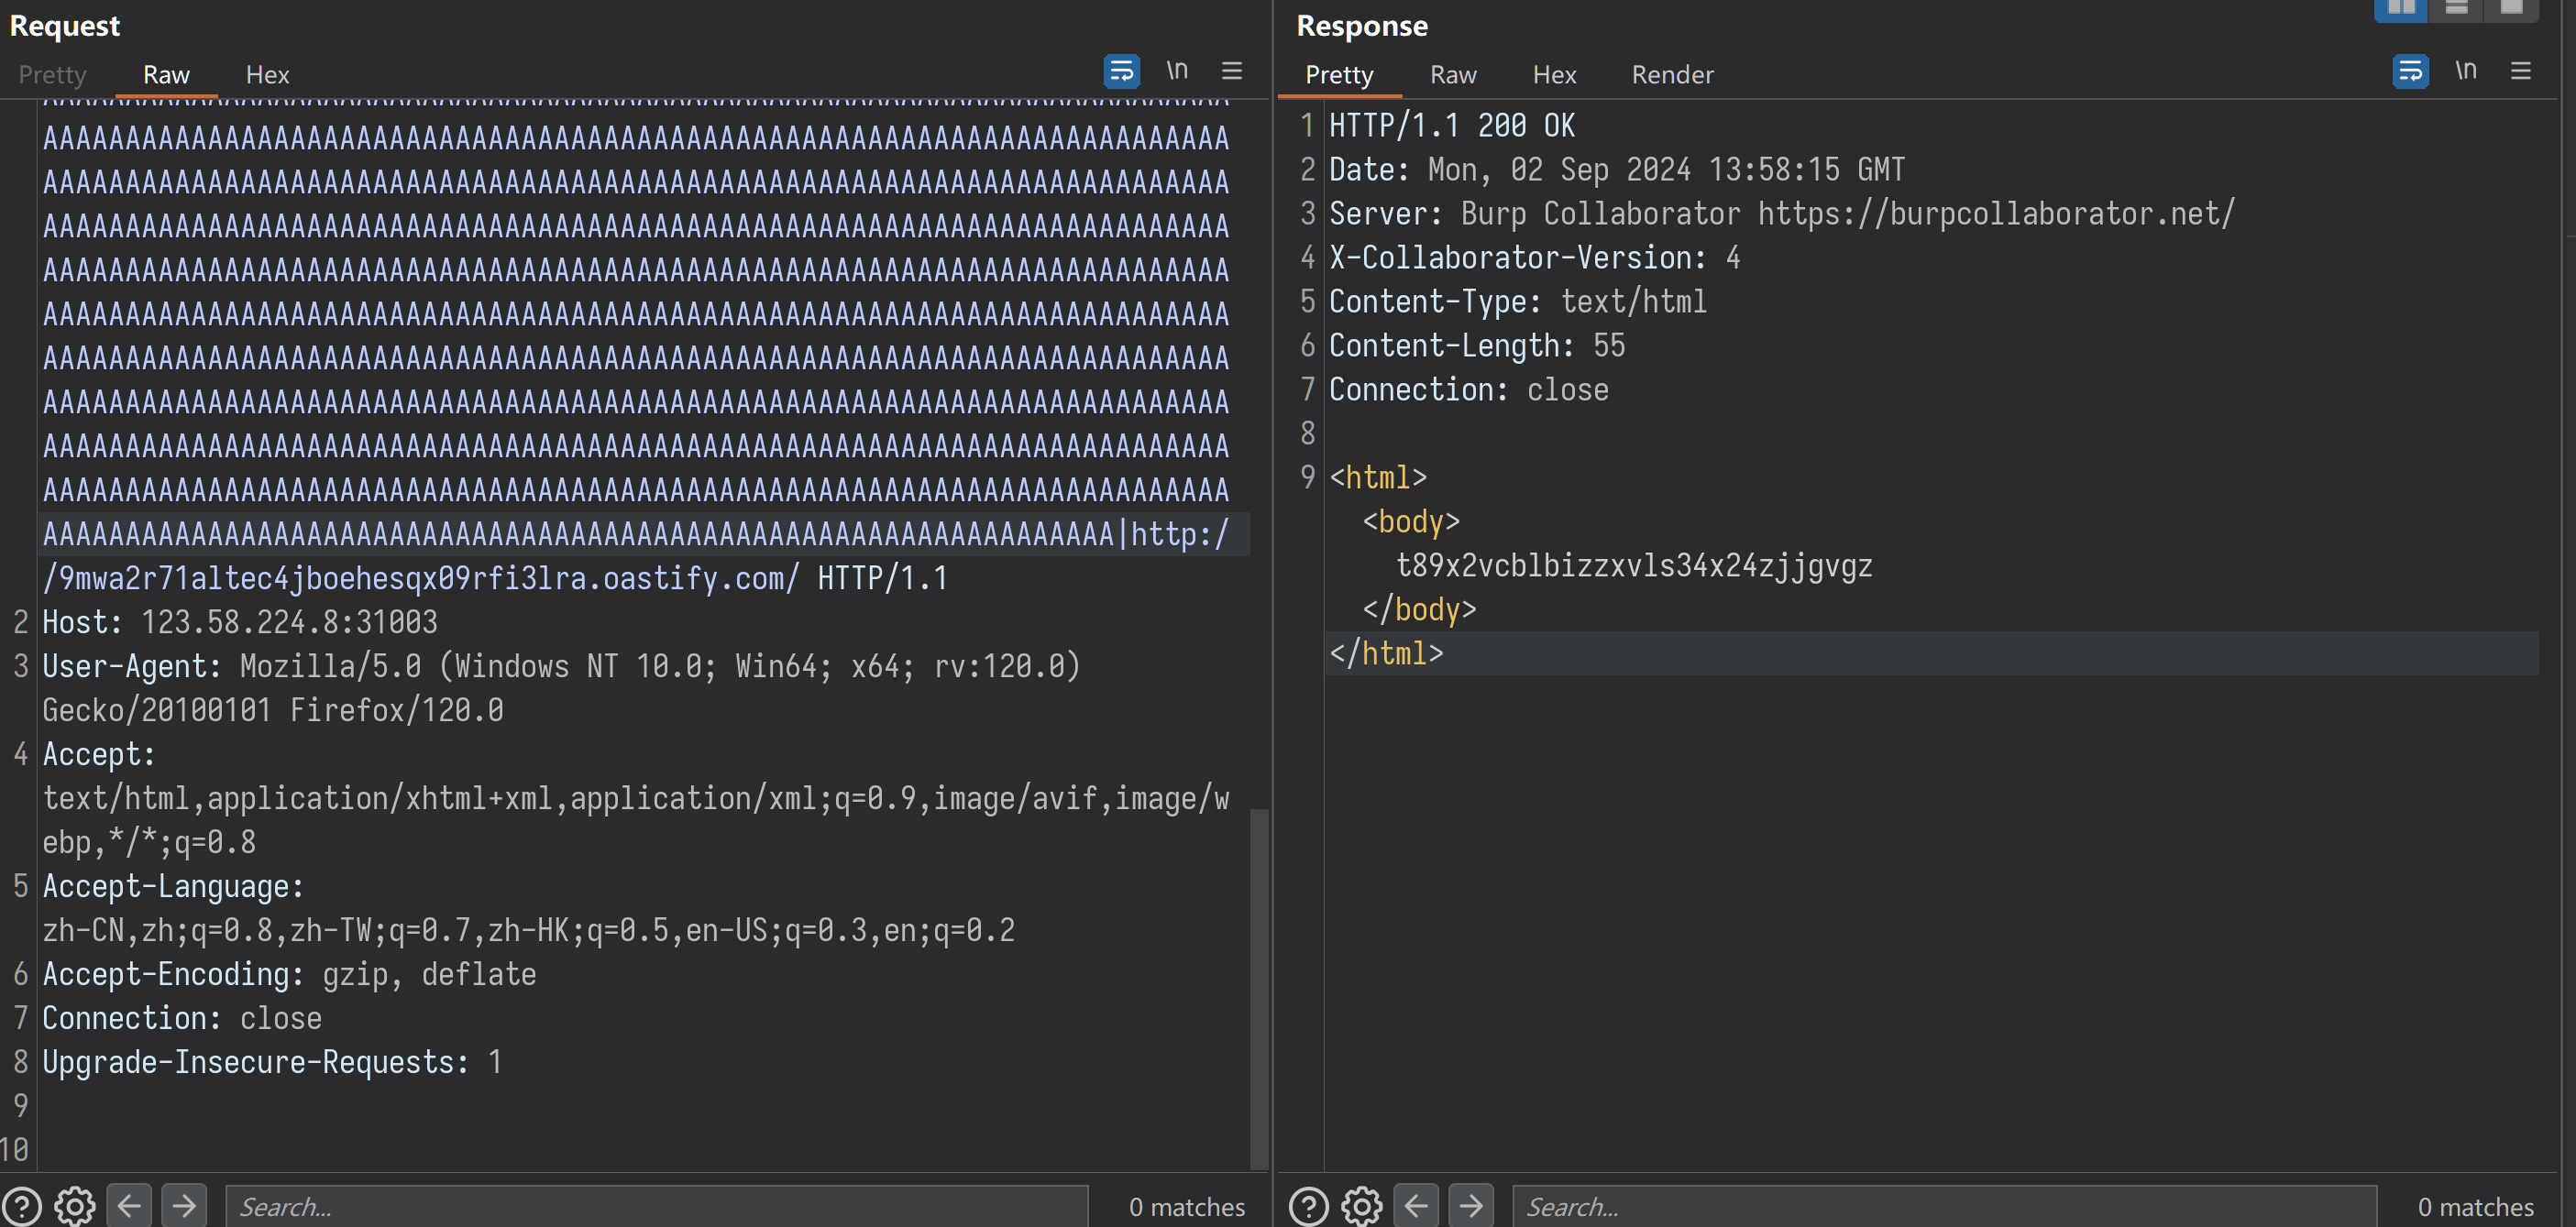Toggle word wrap in Request panel
This screenshot has width=2576, height=1227.
click(1121, 72)
